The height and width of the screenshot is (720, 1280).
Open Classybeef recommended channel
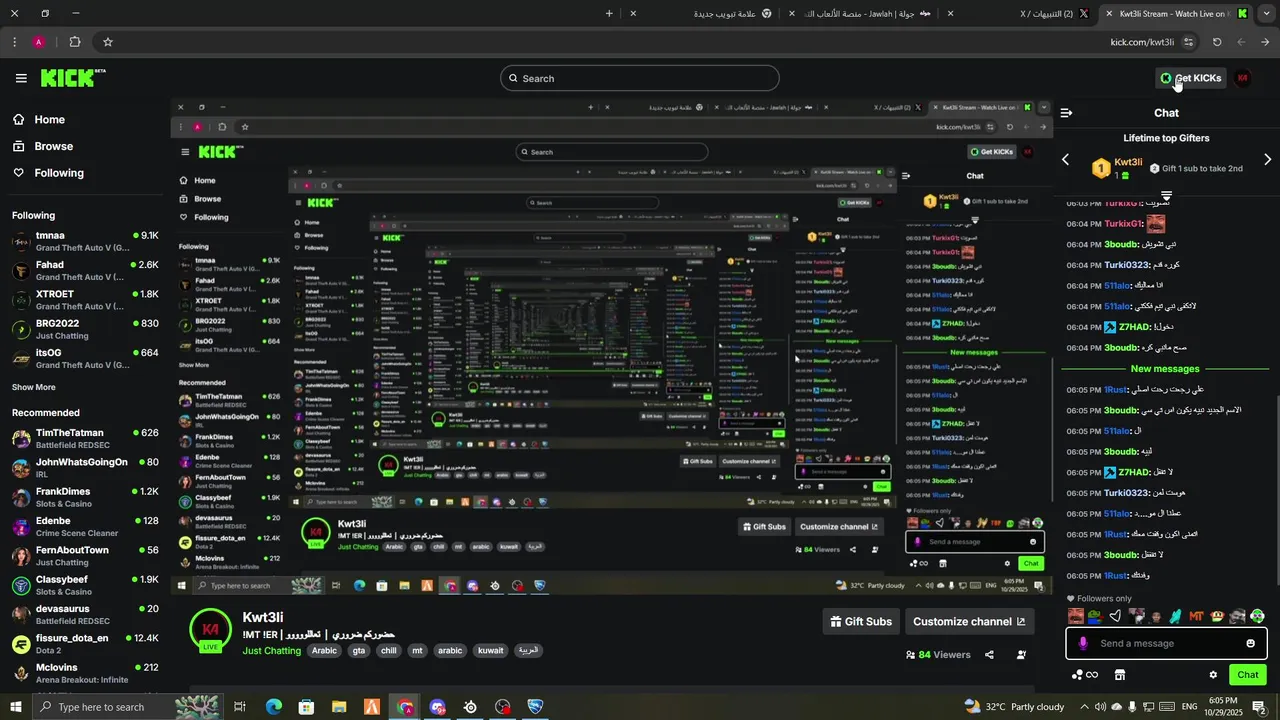pos(85,585)
